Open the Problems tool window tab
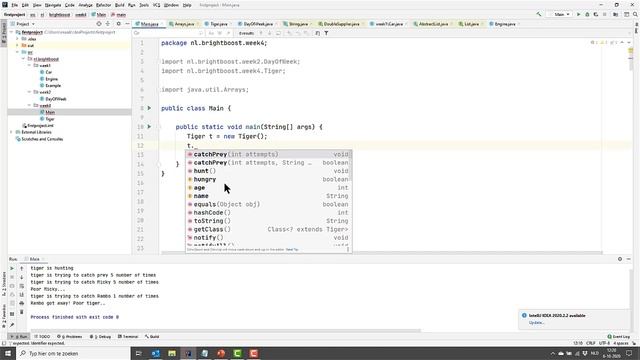The height and width of the screenshot is (360, 640). (x=70, y=337)
